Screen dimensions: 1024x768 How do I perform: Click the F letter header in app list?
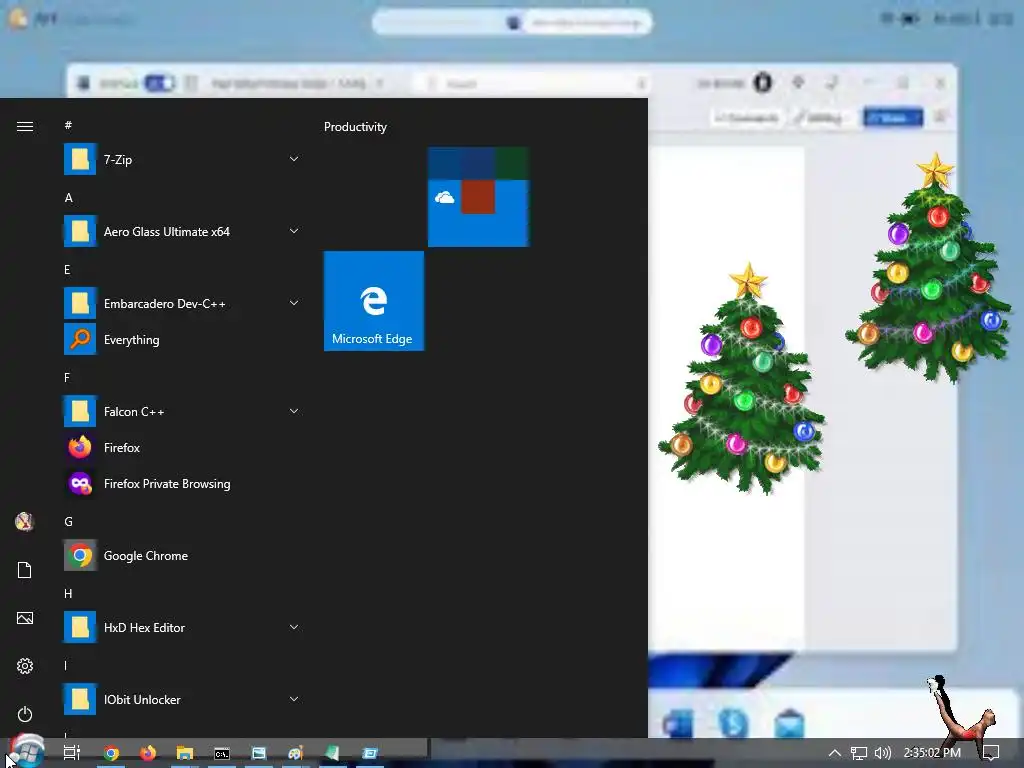coord(67,377)
